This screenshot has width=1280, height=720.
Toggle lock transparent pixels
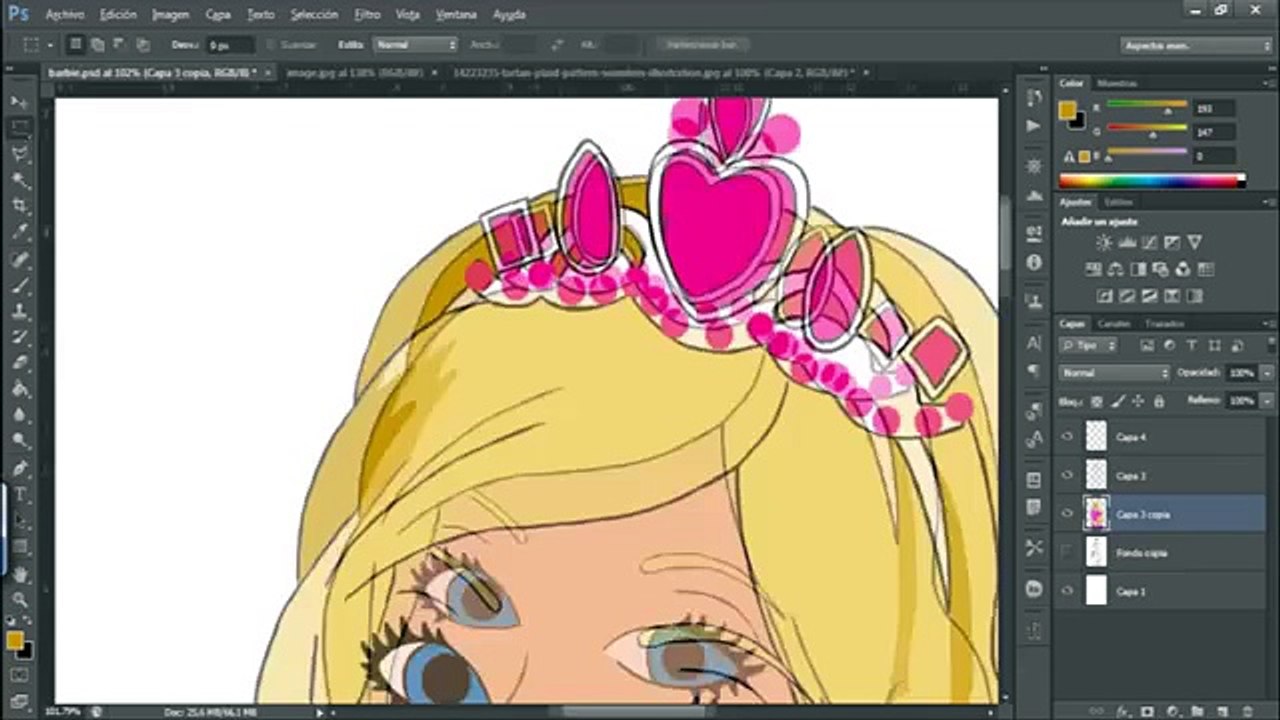click(x=1097, y=401)
